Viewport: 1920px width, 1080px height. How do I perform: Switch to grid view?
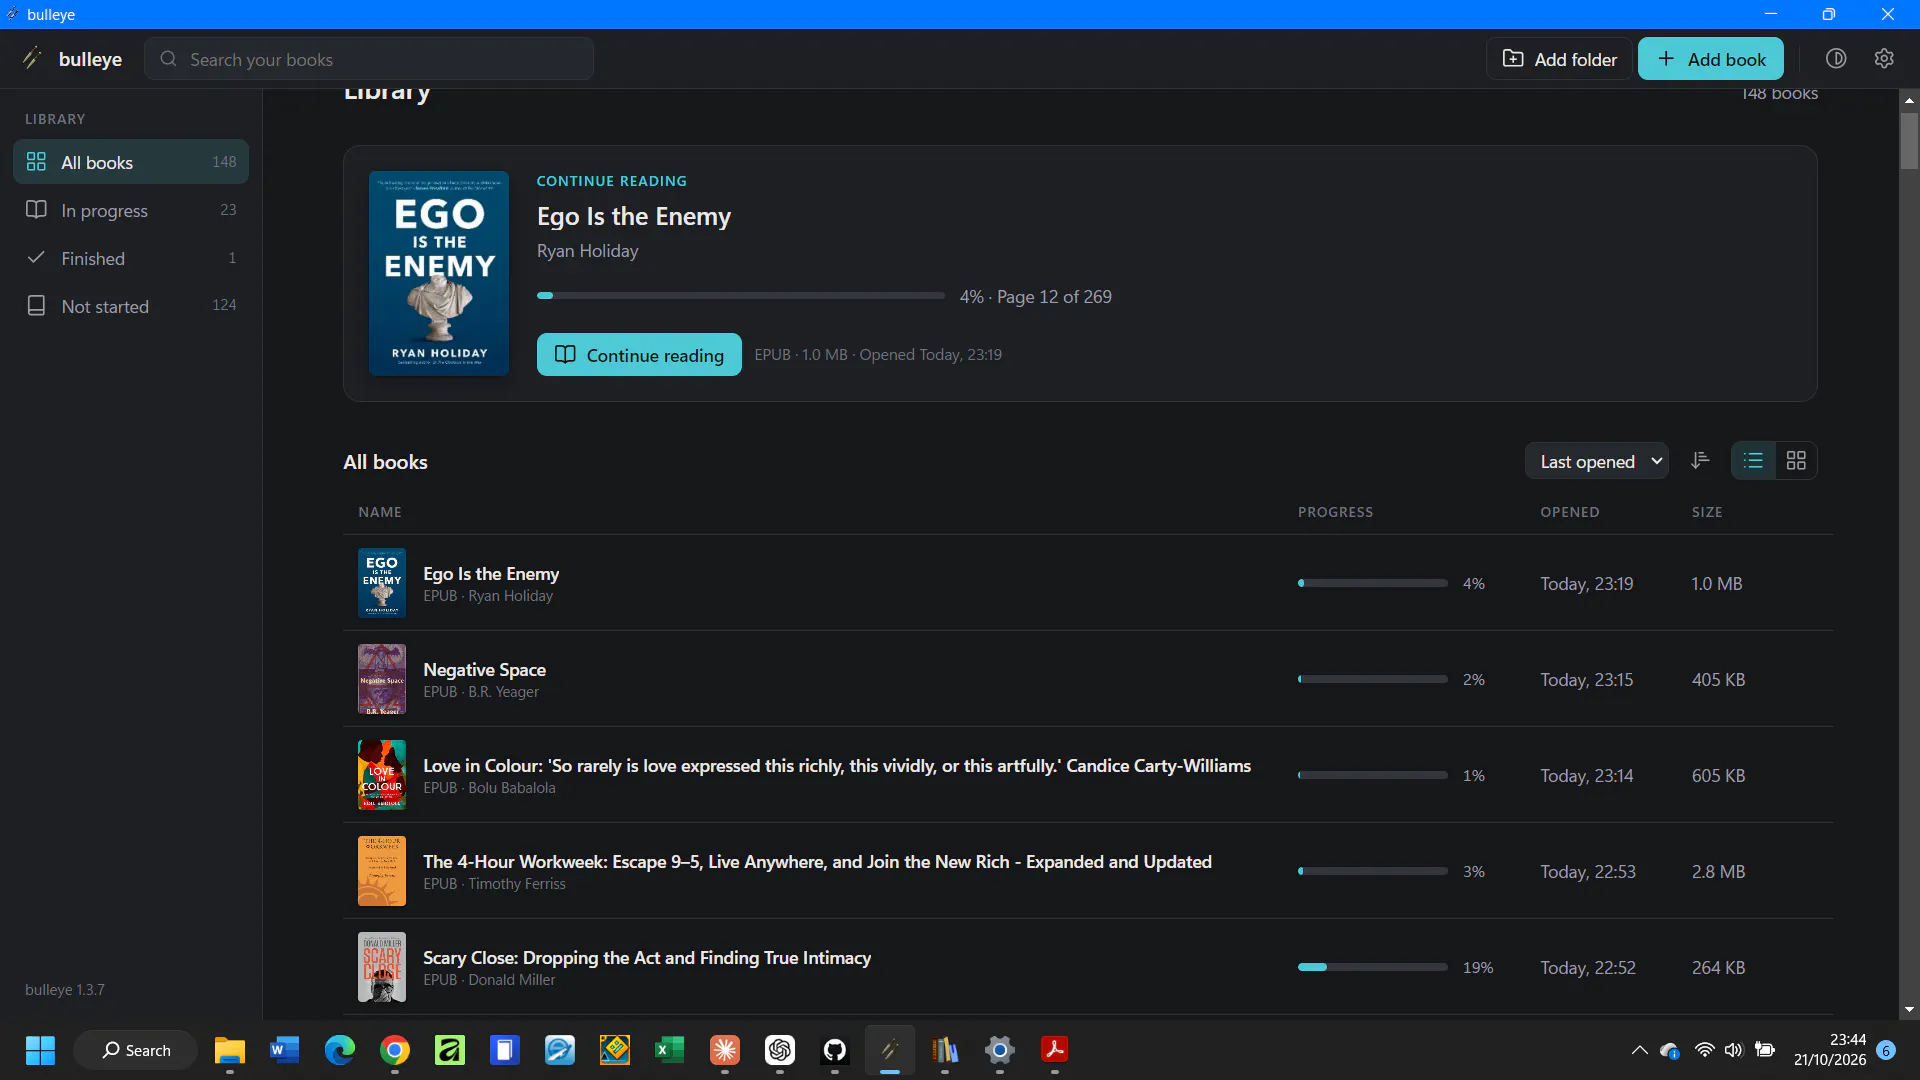1796,460
